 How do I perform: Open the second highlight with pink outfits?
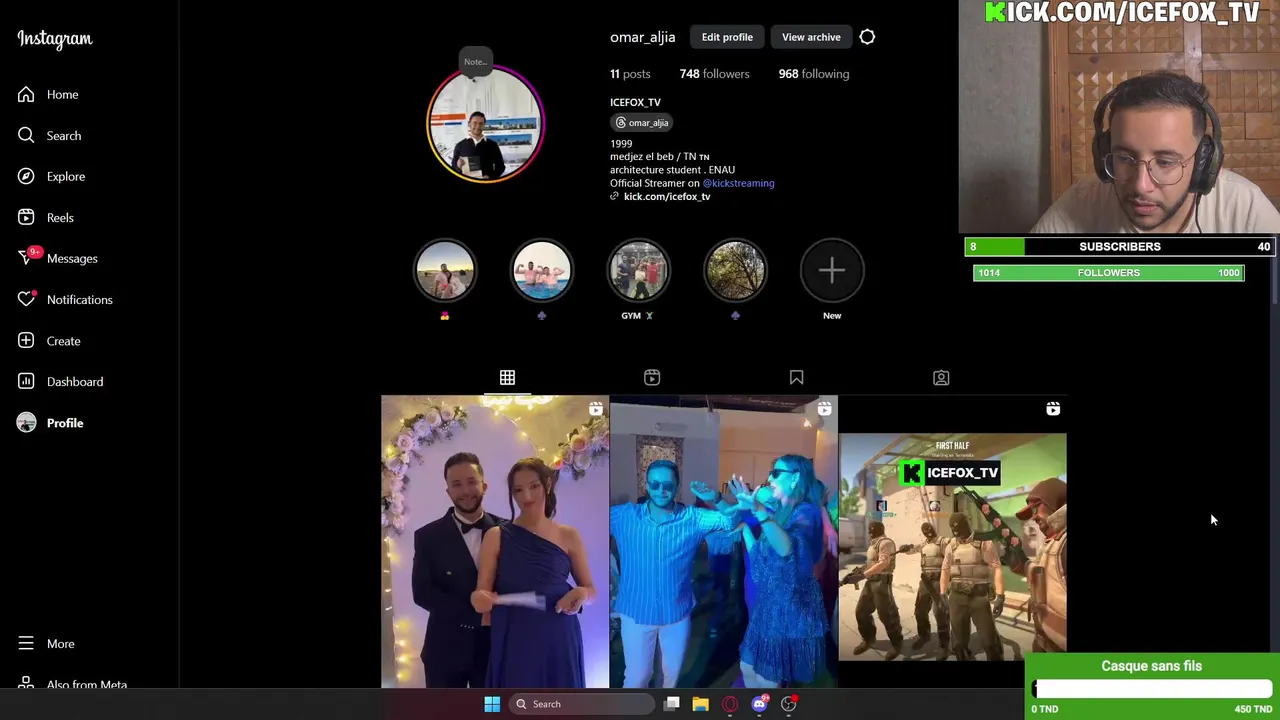tap(541, 270)
